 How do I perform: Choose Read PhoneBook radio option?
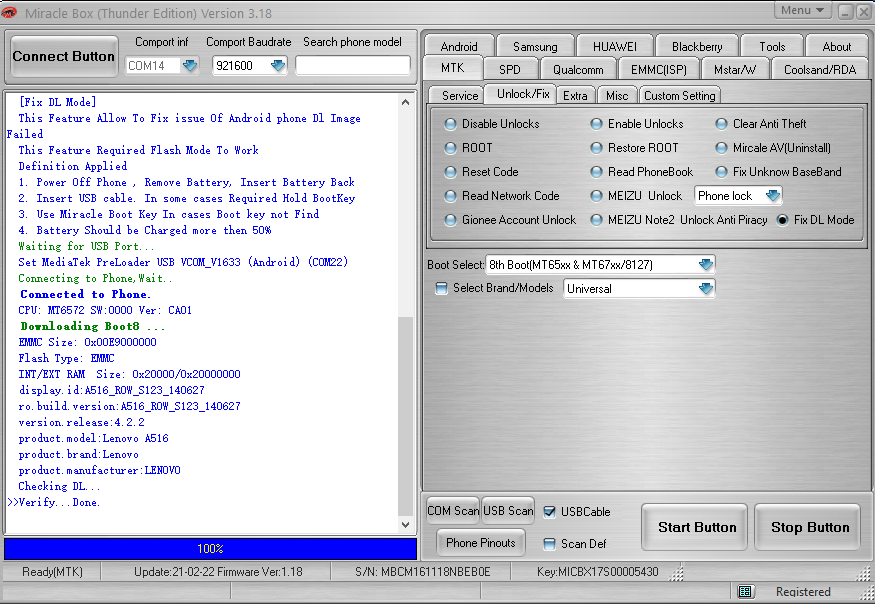click(x=597, y=172)
